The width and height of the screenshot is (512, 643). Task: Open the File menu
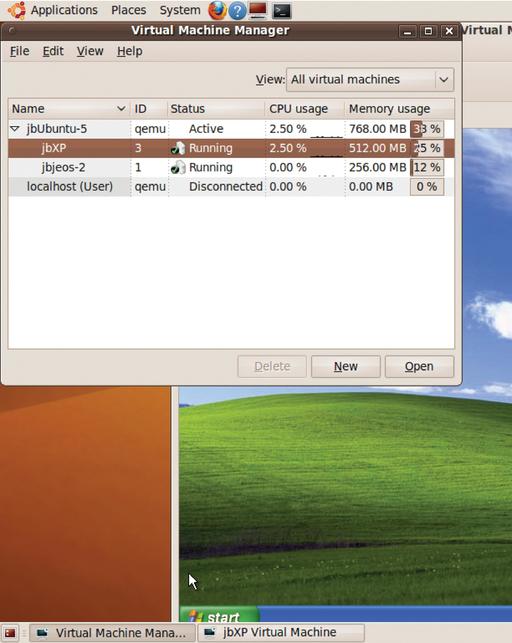point(20,51)
